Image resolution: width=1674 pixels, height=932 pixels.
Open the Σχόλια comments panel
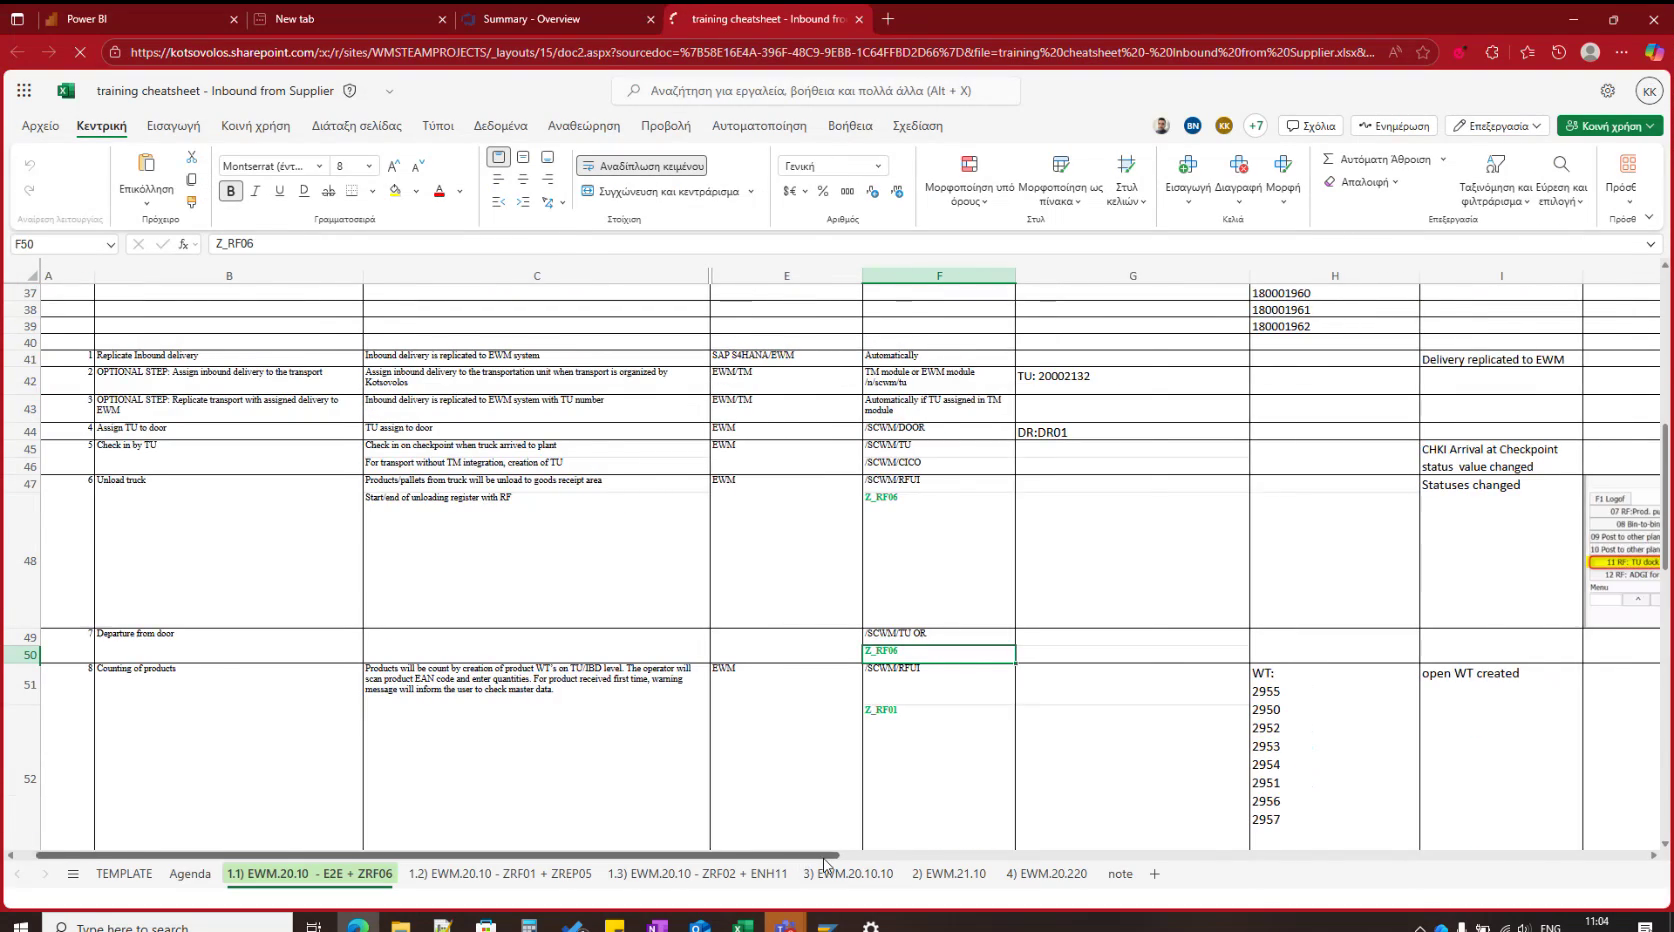coord(1310,125)
